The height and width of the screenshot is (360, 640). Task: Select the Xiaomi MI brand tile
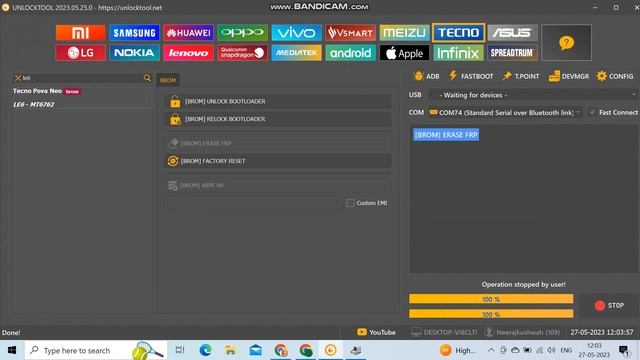80,33
